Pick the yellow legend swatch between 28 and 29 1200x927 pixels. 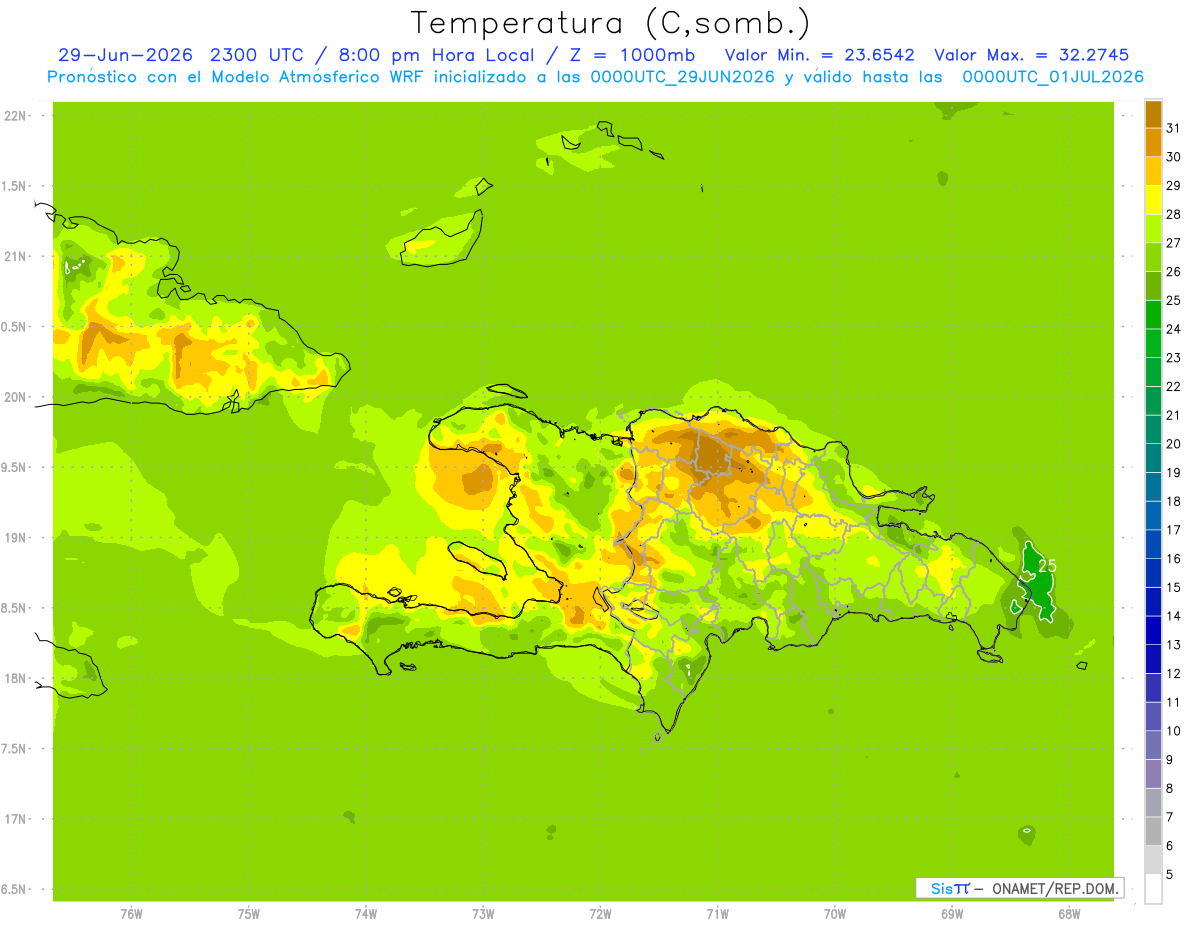(x=1153, y=199)
